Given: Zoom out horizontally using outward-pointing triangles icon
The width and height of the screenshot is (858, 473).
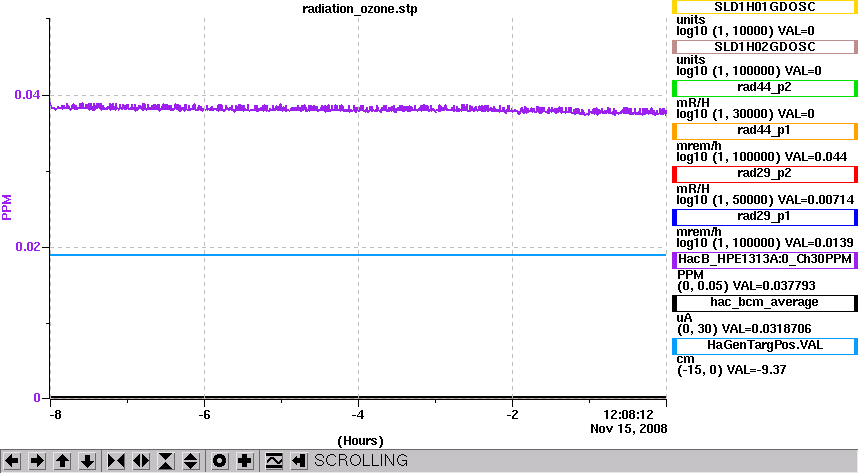Looking at the screenshot, I should coord(141,461).
